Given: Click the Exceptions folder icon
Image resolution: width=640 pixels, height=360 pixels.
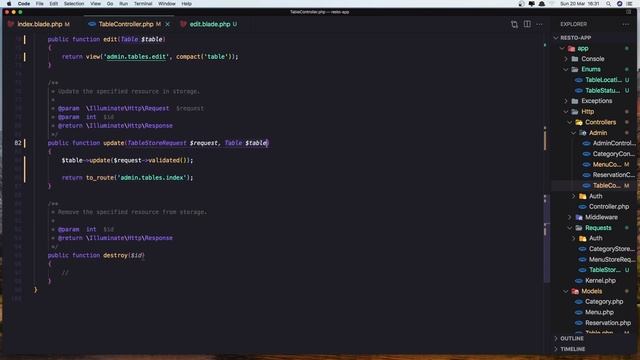Looking at the screenshot, I should tap(575, 101).
